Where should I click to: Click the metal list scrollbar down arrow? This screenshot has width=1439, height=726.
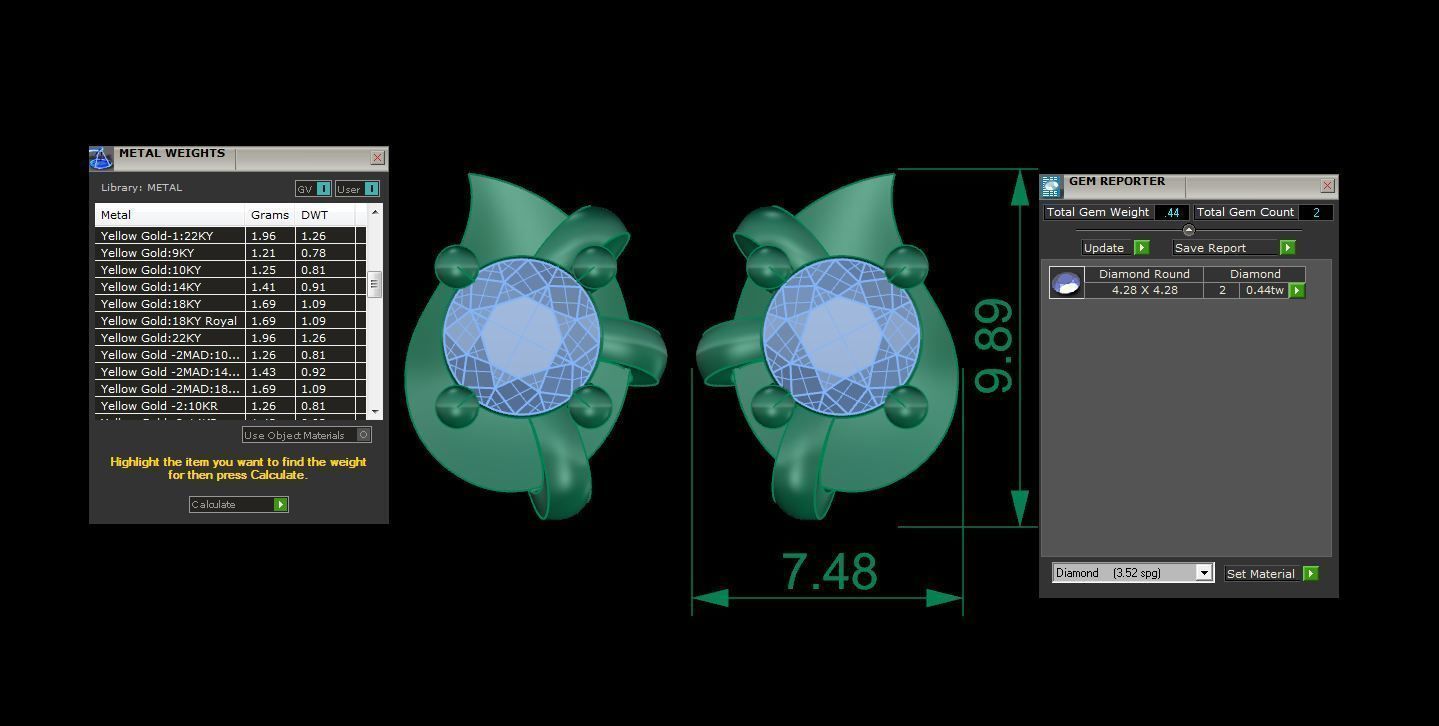pyautogui.click(x=375, y=412)
